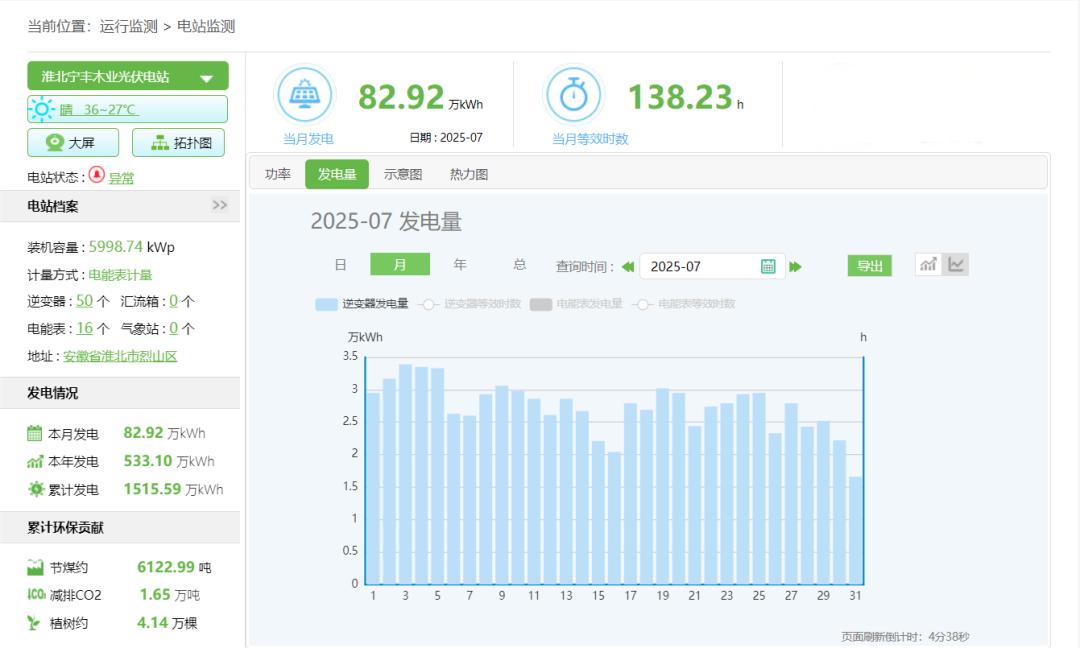This screenshot has height=648, width=1080.
Task: Collapse the 电站档案 panel with double chevron
Action: 220,205
